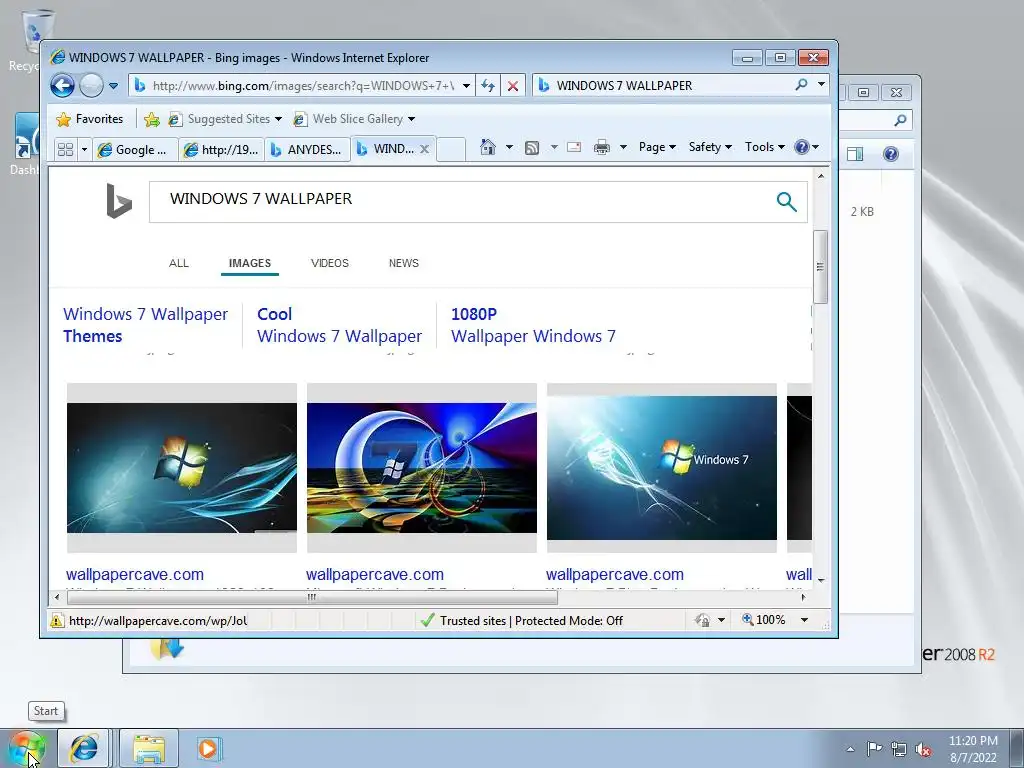The image size is (1024, 768).
Task: Click the Bing search magnifier button
Action: tap(787, 202)
